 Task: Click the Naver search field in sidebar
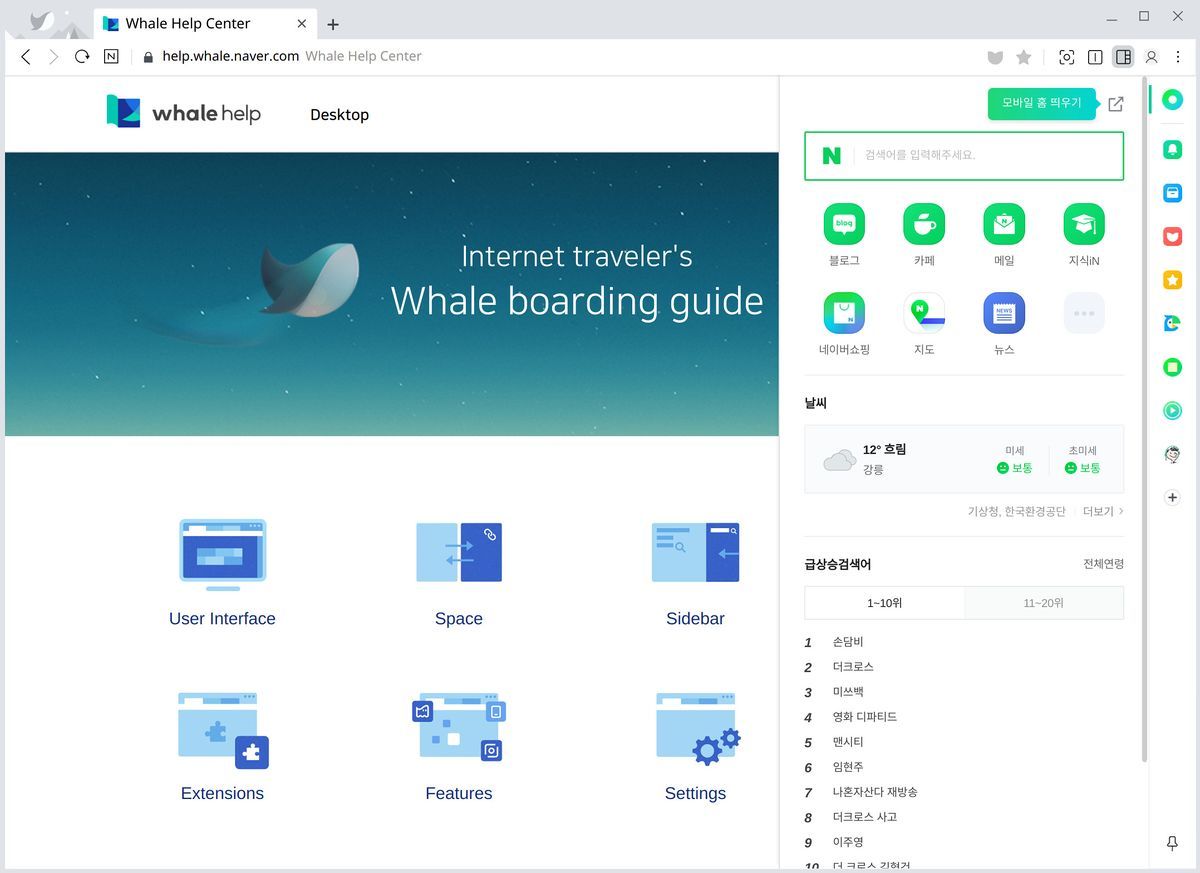[964, 156]
